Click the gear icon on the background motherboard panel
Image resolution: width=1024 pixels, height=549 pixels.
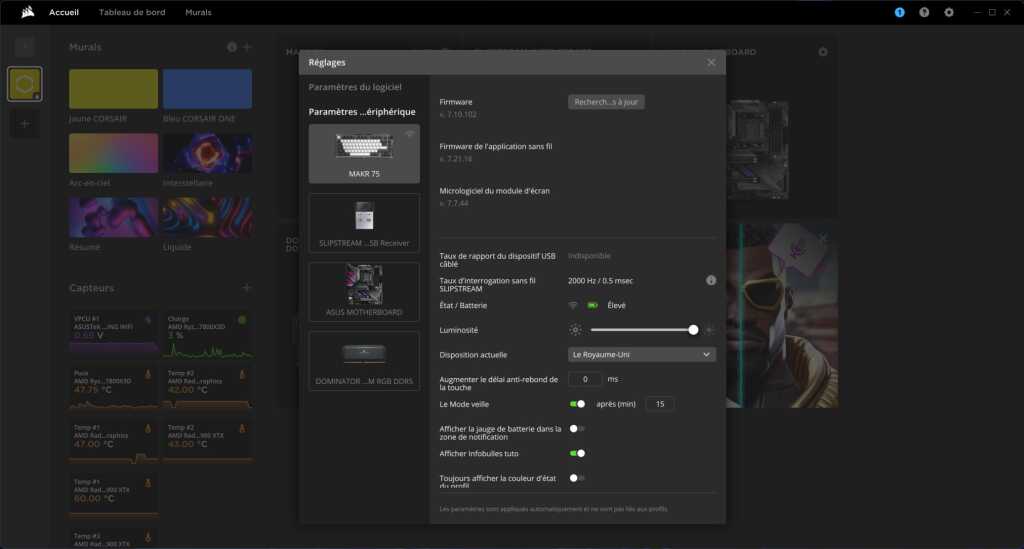[823, 52]
